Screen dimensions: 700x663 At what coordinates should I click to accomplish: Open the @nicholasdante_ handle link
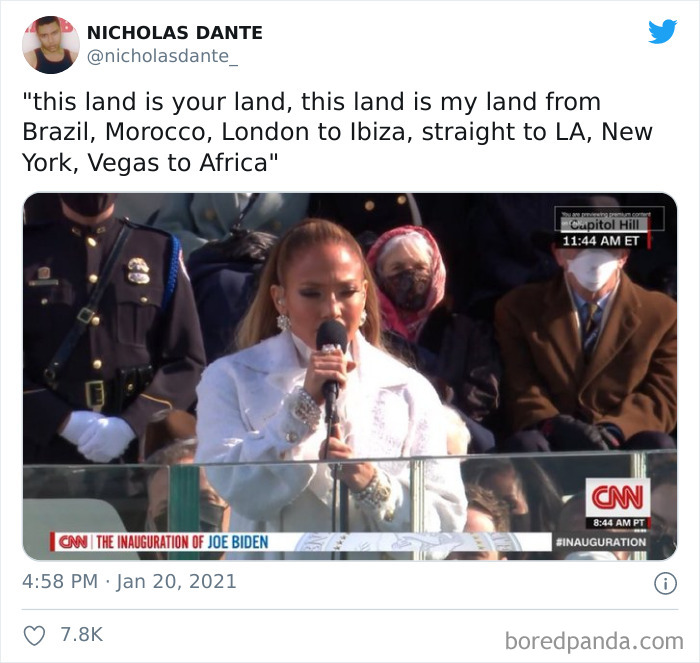click(x=162, y=56)
